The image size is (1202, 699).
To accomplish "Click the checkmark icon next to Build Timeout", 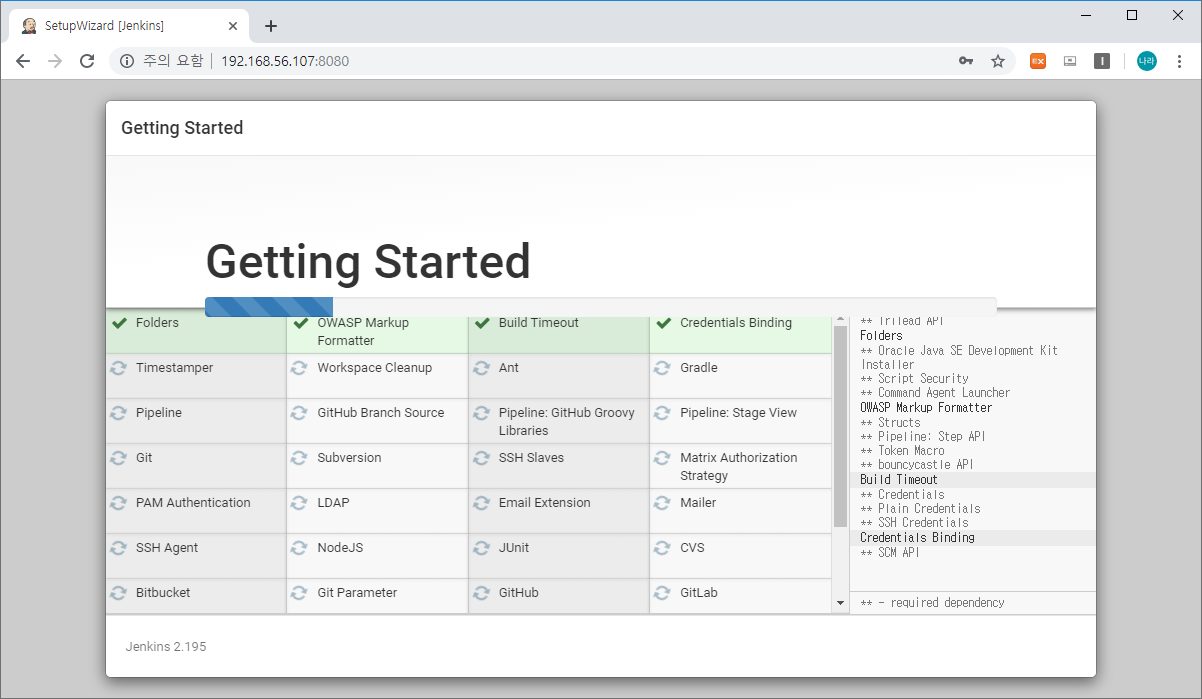I will pos(482,323).
